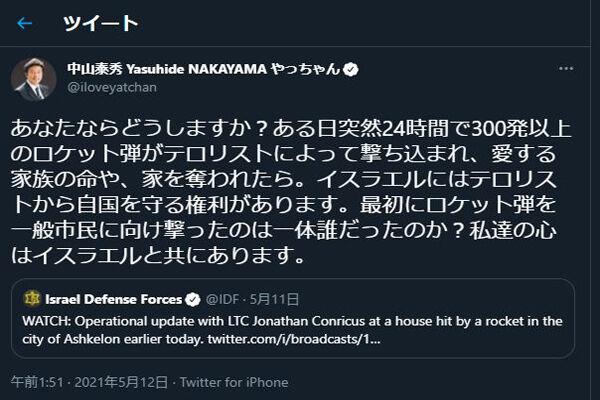Open the quoted WATCH: Operational update text
The height and width of the screenshot is (400, 600).
click(150, 320)
